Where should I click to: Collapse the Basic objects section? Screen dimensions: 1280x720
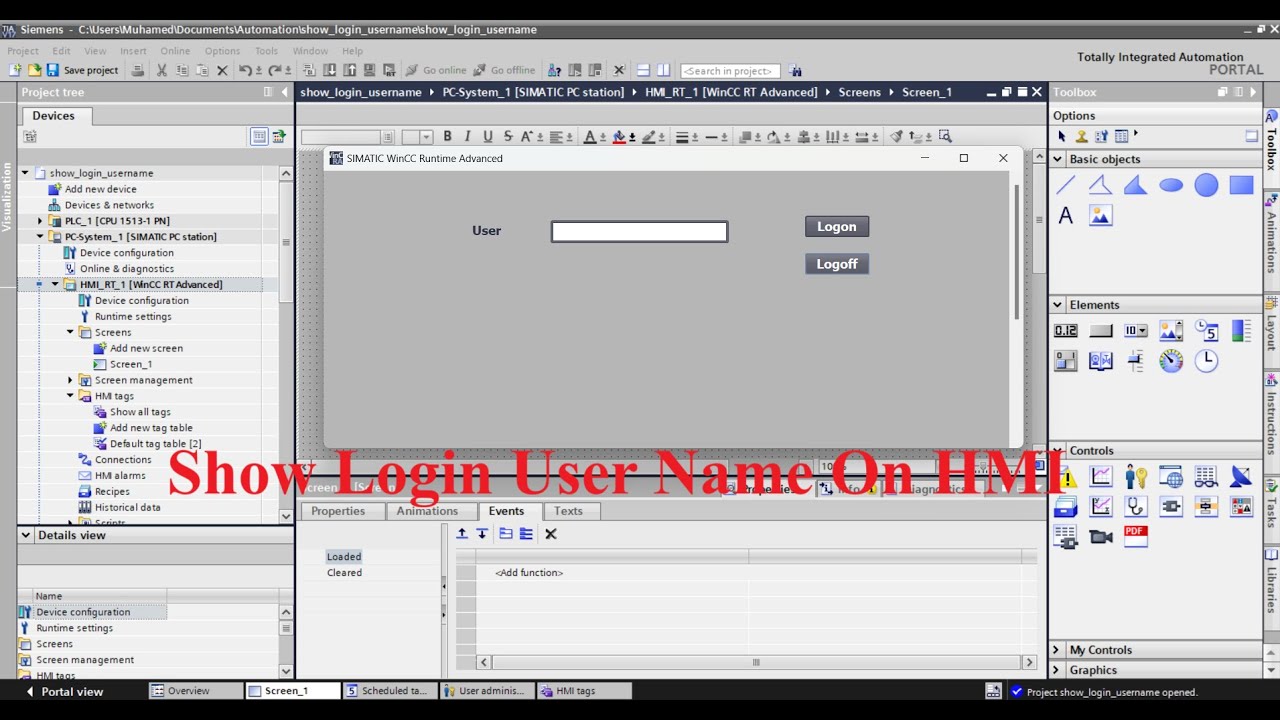1057,159
